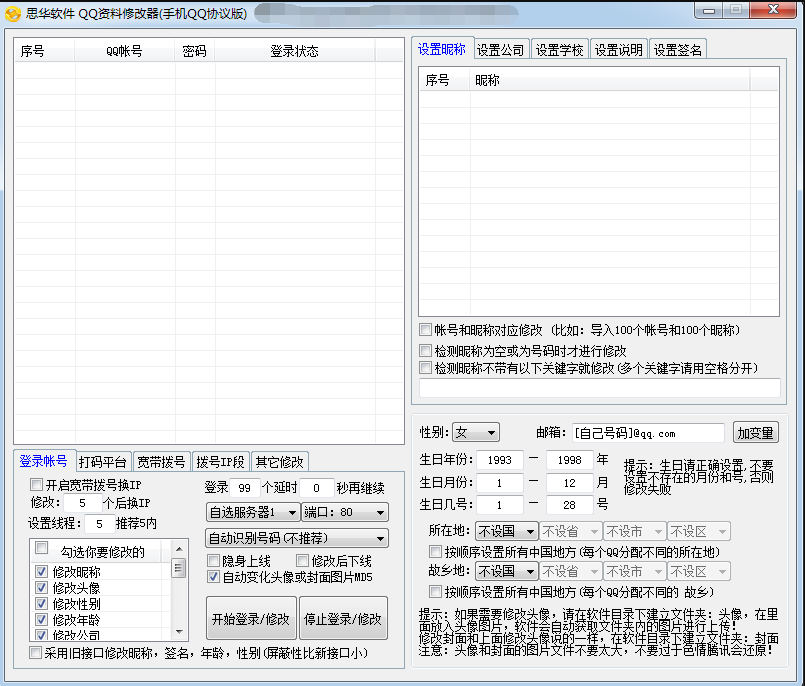The height and width of the screenshot is (686, 805).
Task: Click the 生日年份 end field 1998
Action: 569,460
